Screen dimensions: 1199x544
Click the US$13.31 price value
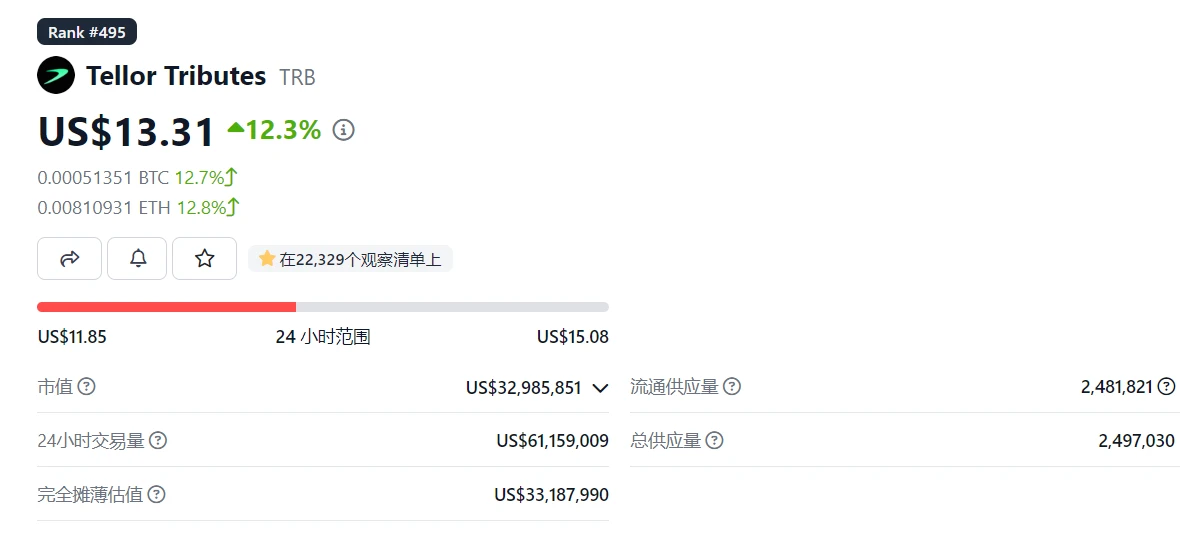click(126, 132)
